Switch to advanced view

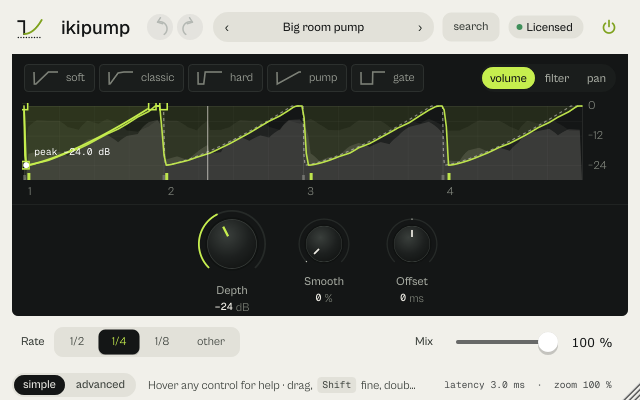pyautogui.click(x=100, y=384)
